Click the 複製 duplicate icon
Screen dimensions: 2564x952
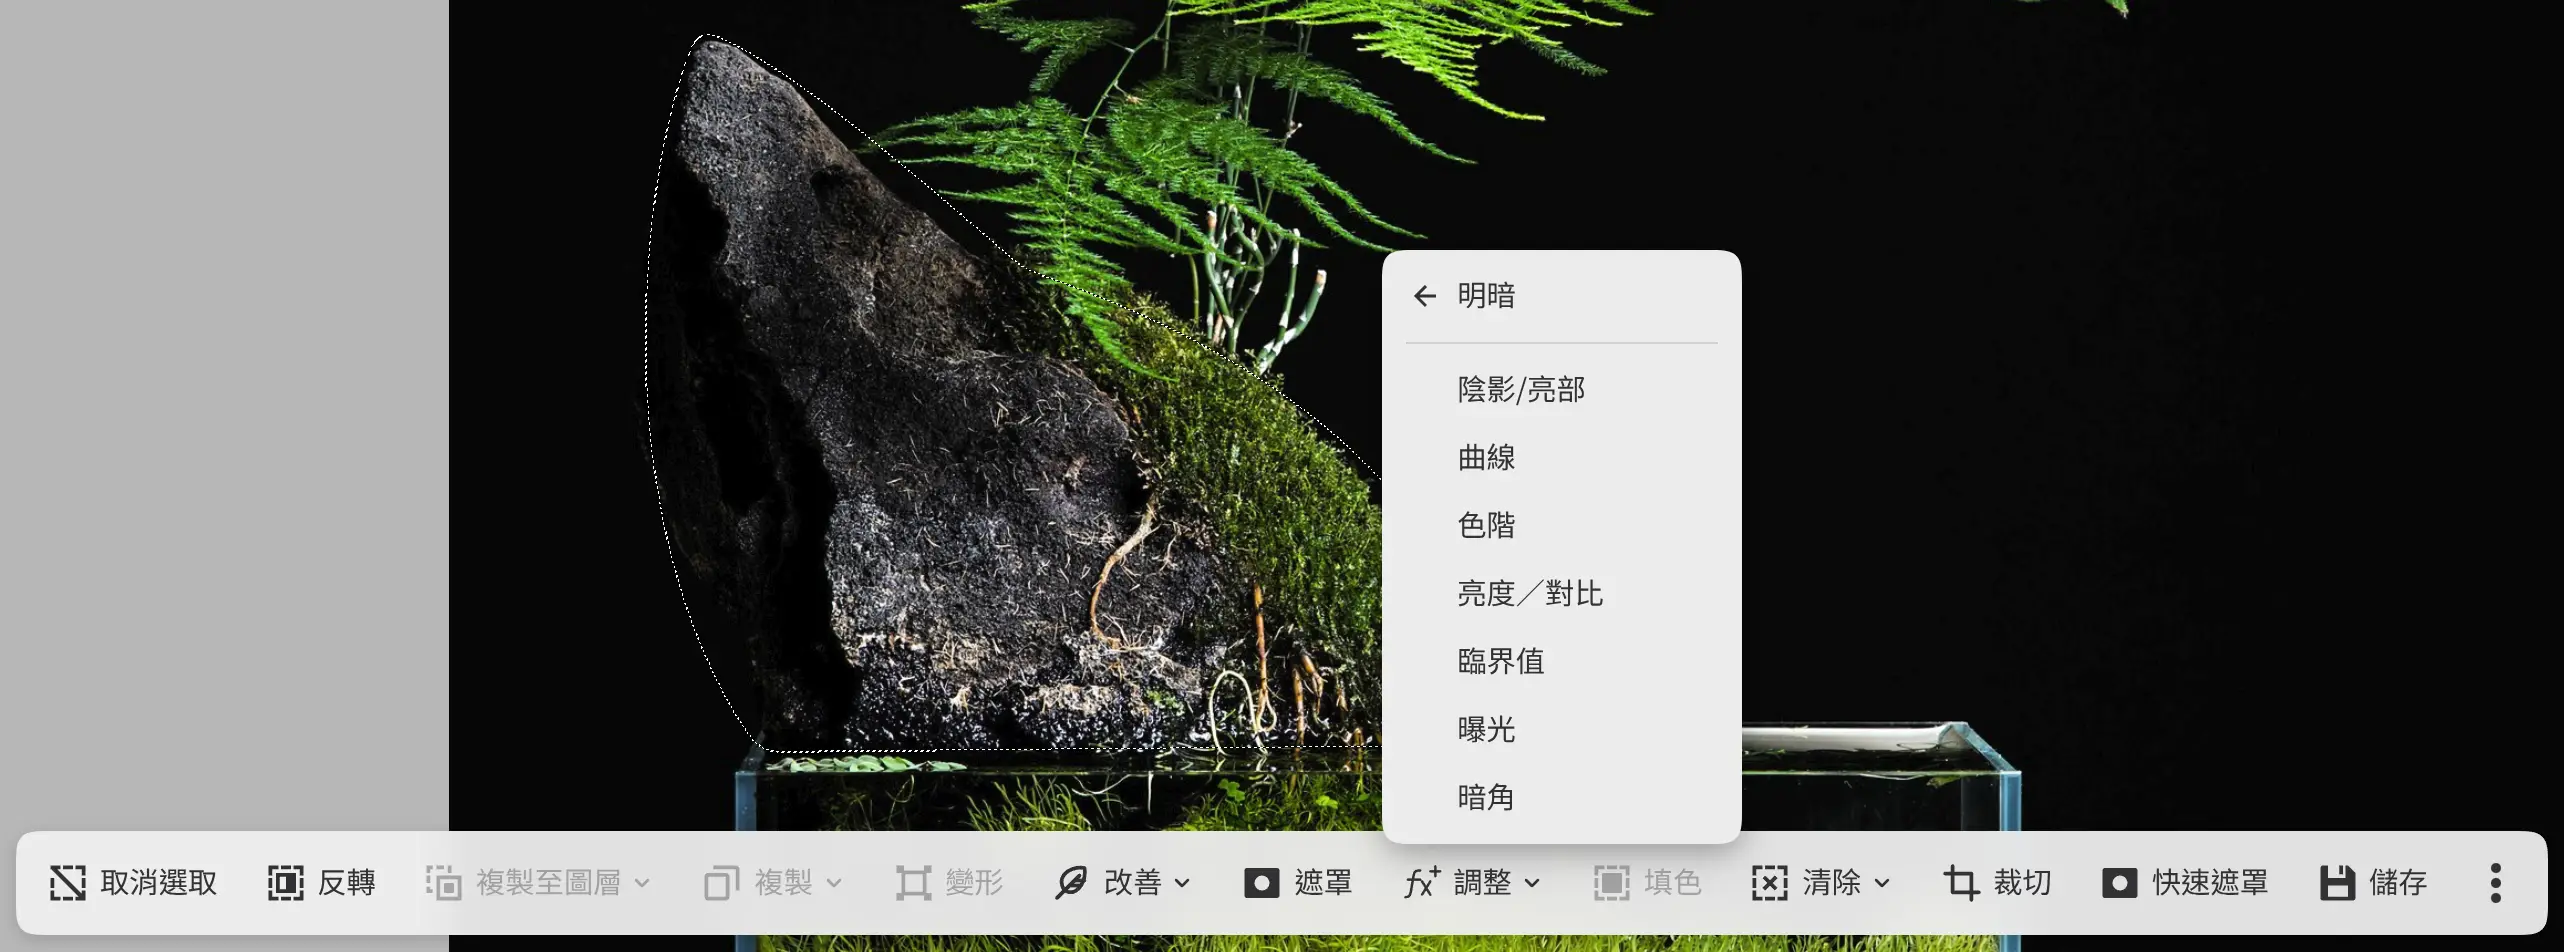(722, 883)
